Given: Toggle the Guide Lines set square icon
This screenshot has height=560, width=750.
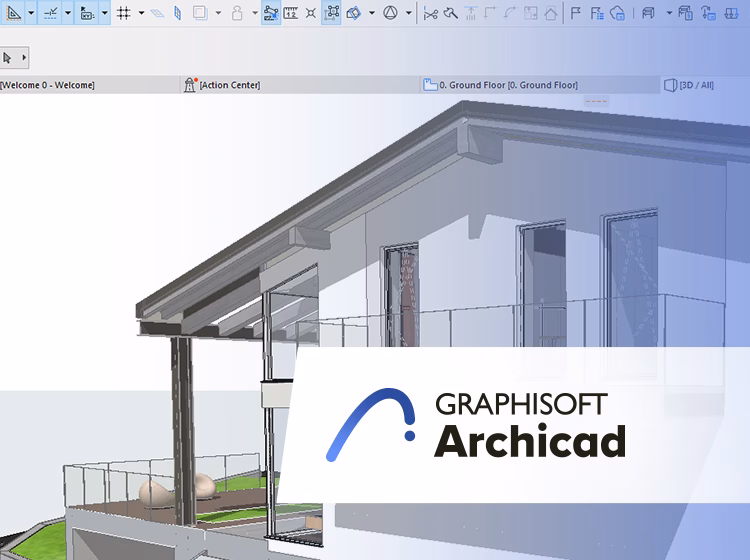Looking at the screenshot, I should pyautogui.click(x=13, y=13).
